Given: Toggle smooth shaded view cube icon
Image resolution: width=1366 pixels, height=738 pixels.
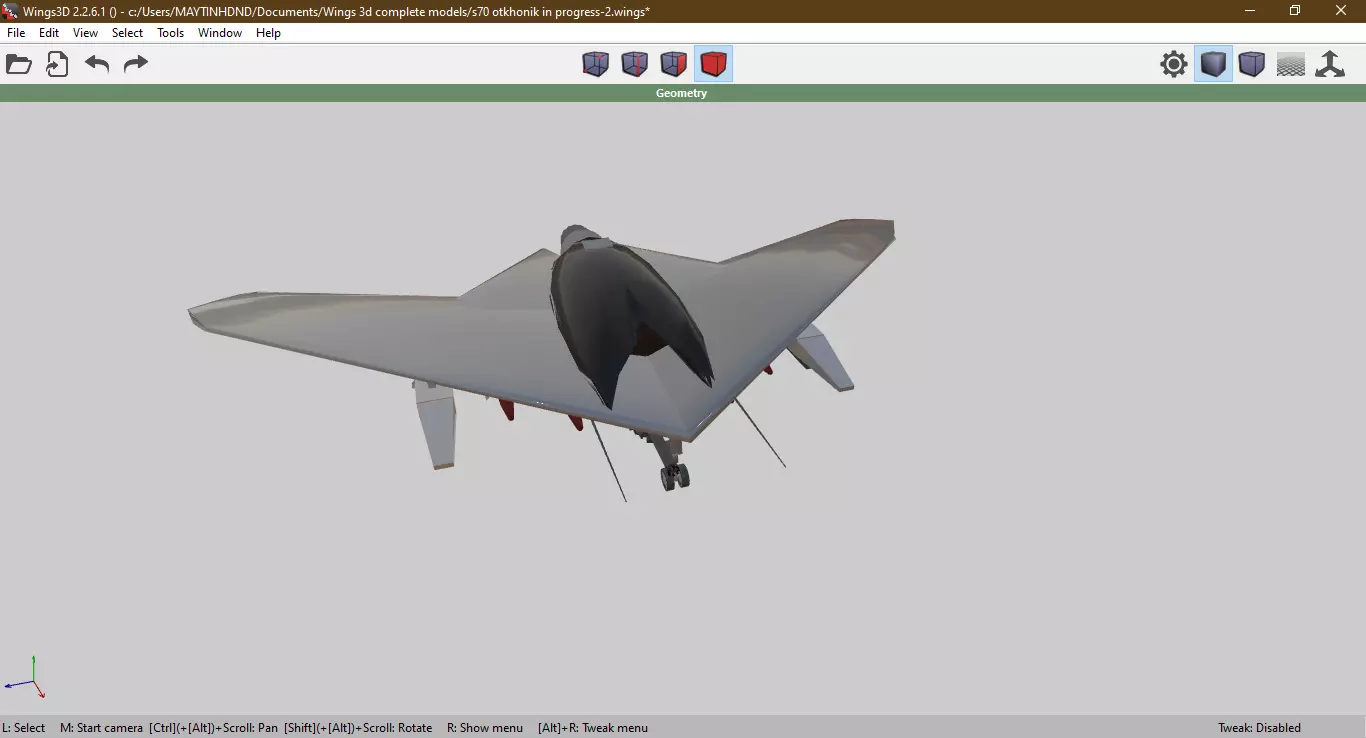Looking at the screenshot, I should pos(1213,64).
